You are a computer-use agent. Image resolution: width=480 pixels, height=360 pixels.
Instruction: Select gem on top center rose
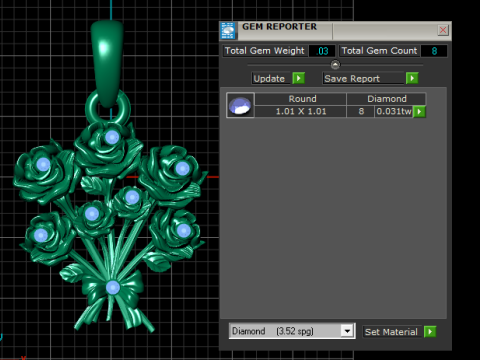[x=112, y=137]
